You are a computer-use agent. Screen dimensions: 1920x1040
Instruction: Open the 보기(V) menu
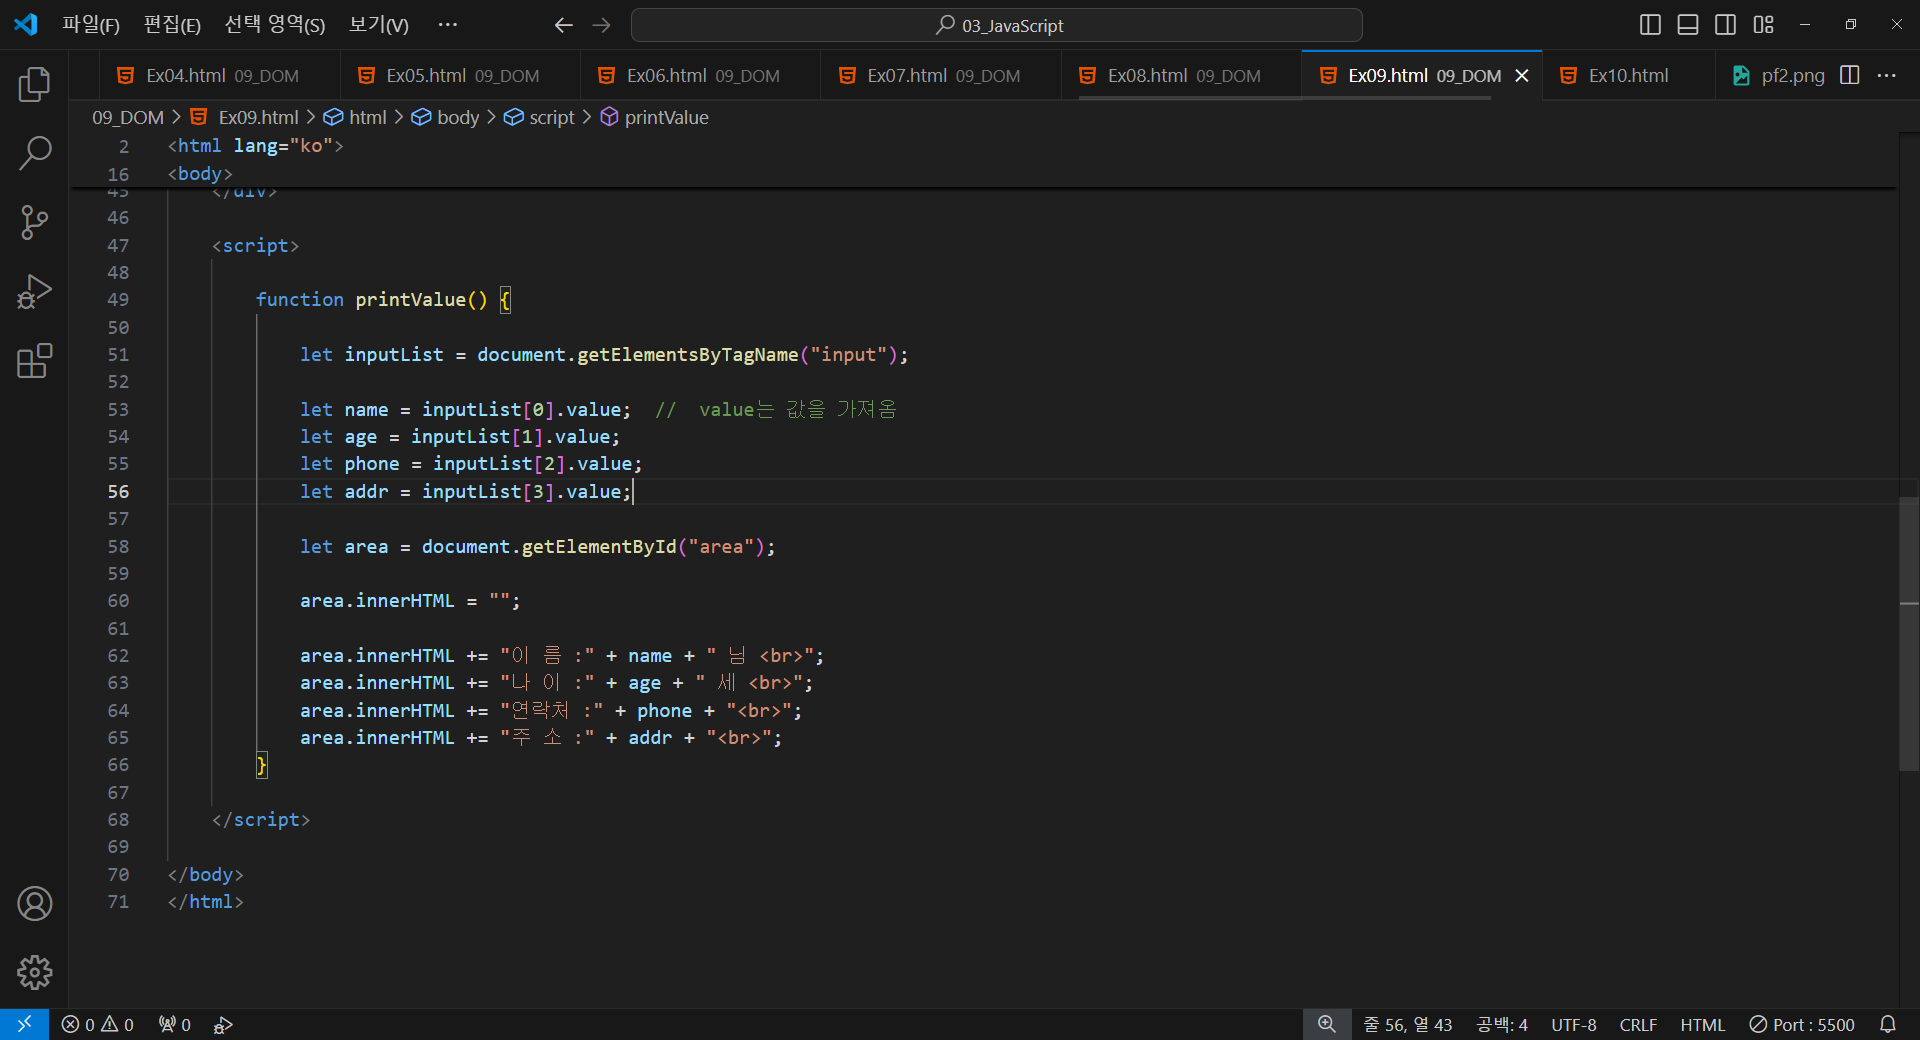[x=378, y=25]
